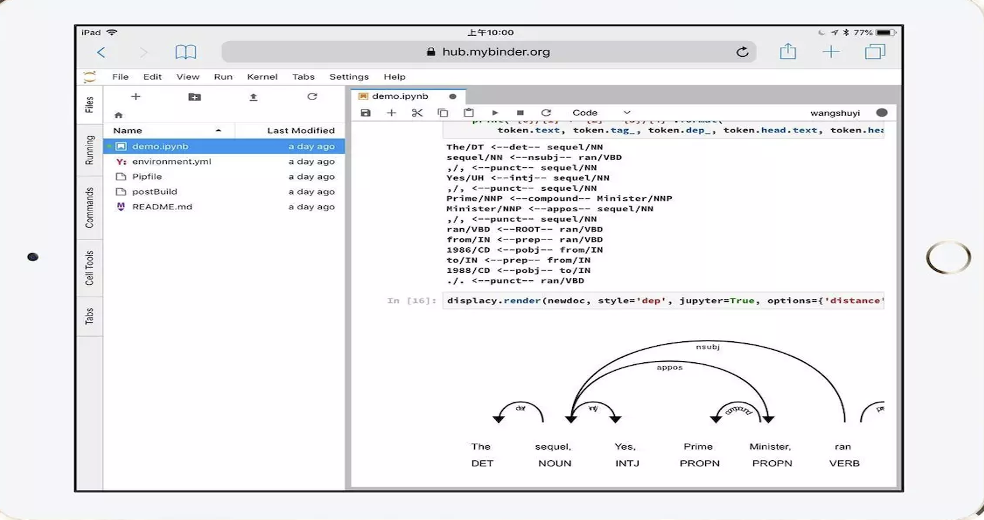Click the wangshuyi kernel name
The height and width of the screenshot is (520, 984).
[835, 113]
